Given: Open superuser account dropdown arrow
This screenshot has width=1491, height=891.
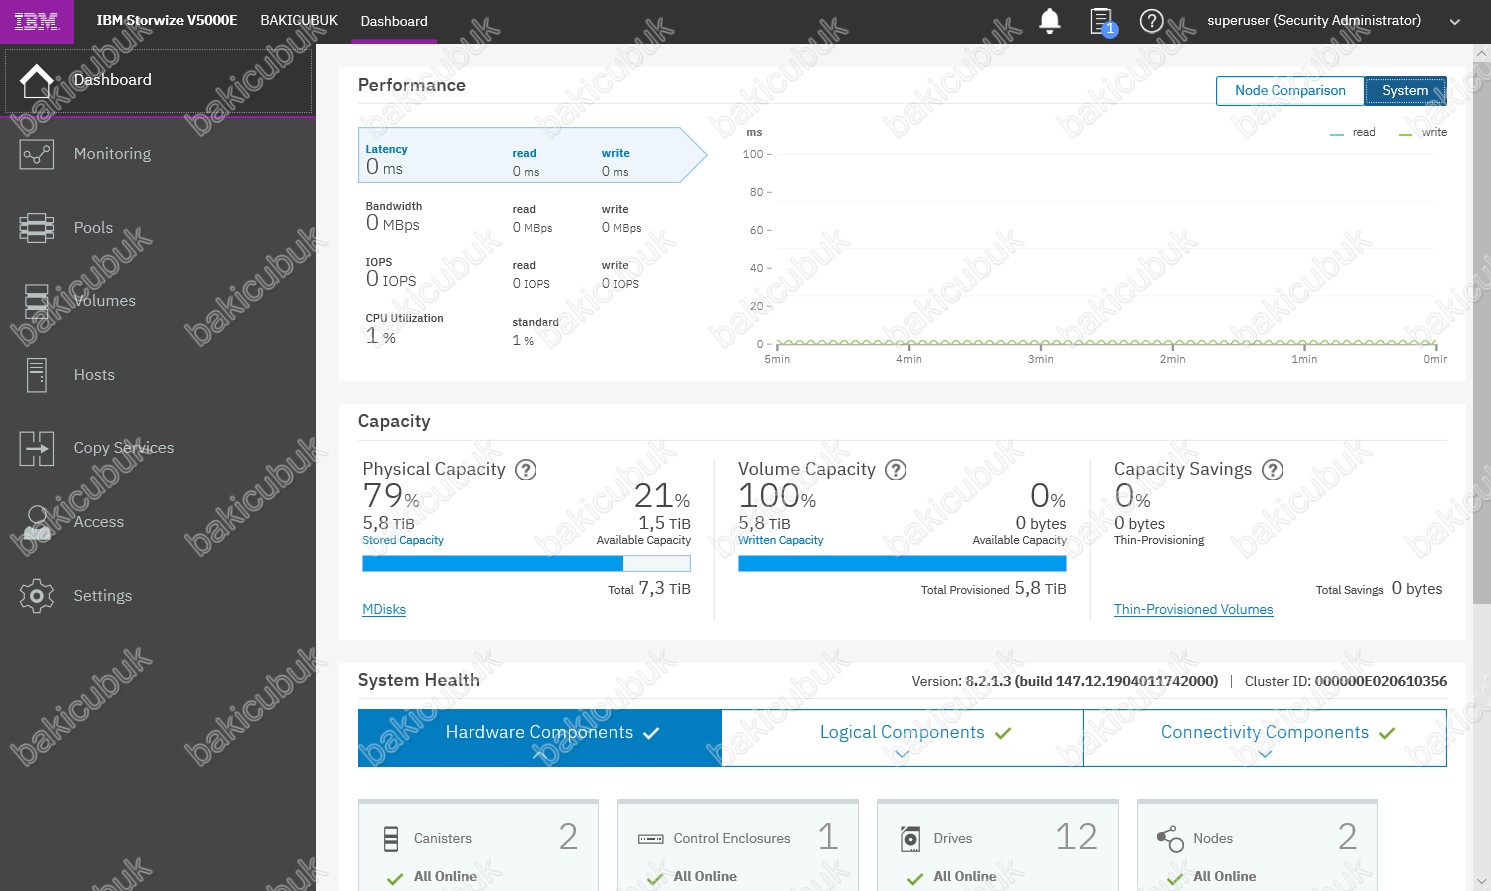Looking at the screenshot, I should [x=1455, y=22].
